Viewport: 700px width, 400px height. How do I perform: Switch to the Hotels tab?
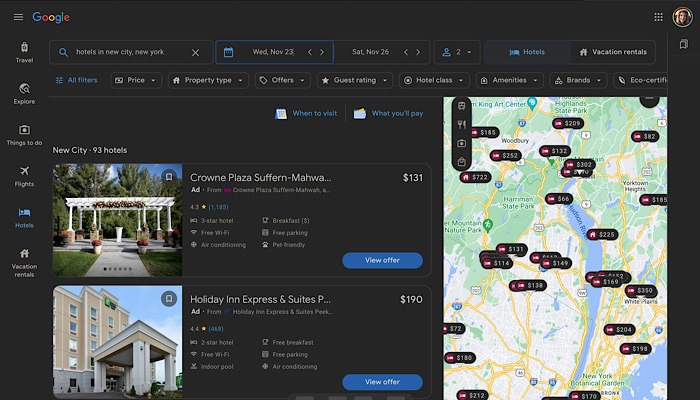click(x=527, y=52)
